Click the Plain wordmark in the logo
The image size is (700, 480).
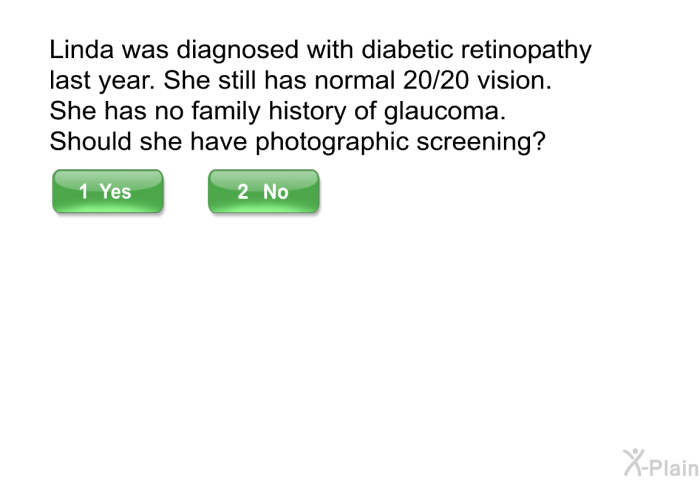(673, 467)
